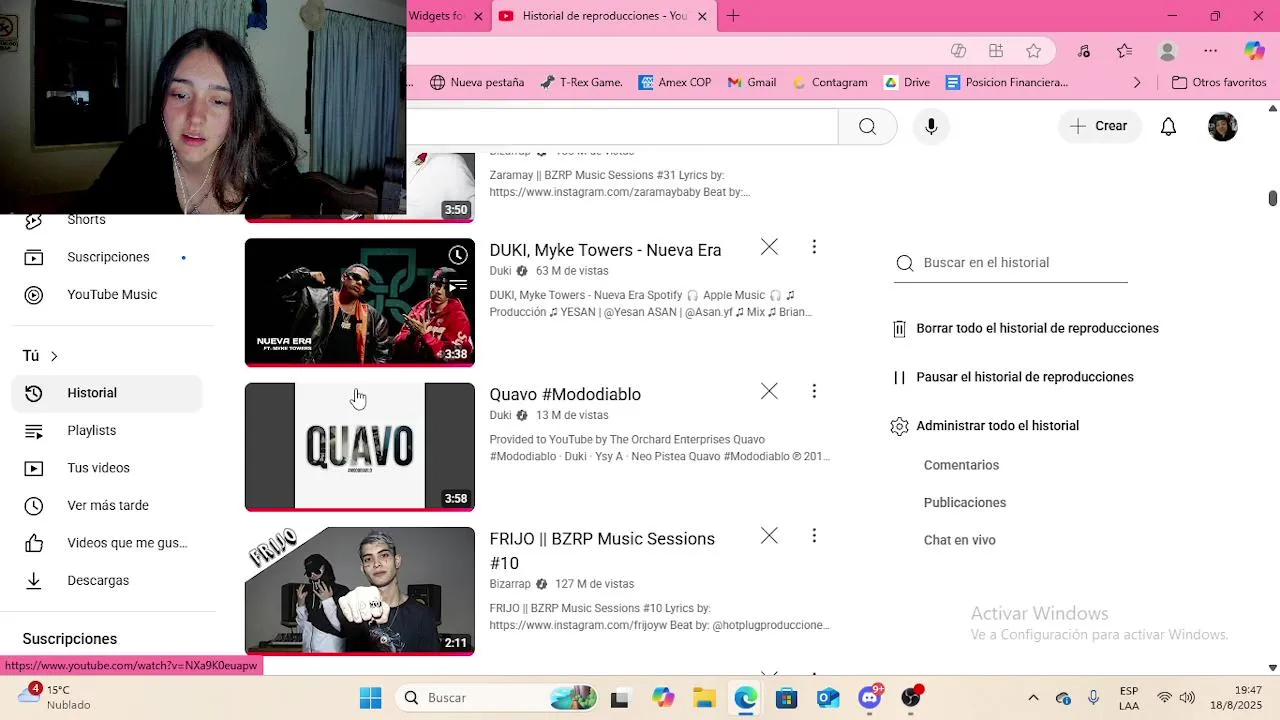Viewport: 1280px width, 720px height.
Task: Show hidden system tray icons chevron
Action: tap(1033, 698)
